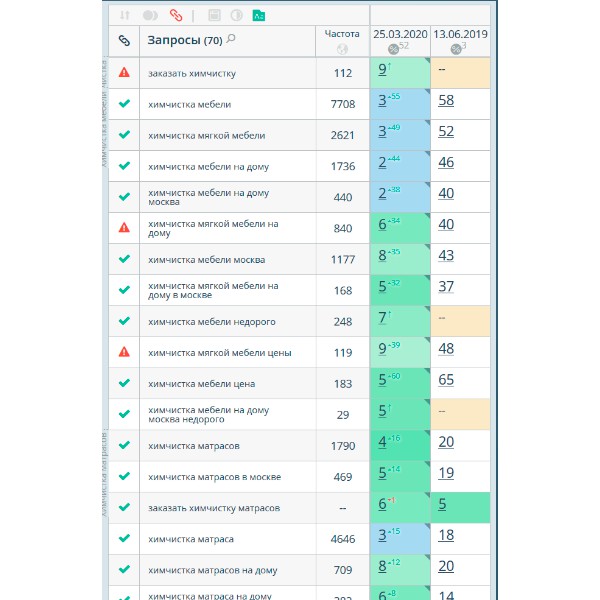This screenshot has width=600, height=600.
Task: Click warning triangle for заказать химчистку
Action: [124, 72]
